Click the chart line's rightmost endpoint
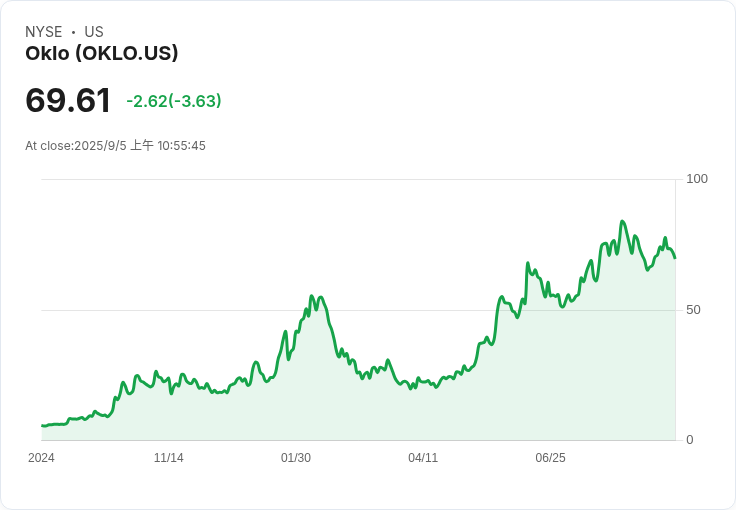Image resolution: width=736 pixels, height=510 pixels. (x=675, y=258)
